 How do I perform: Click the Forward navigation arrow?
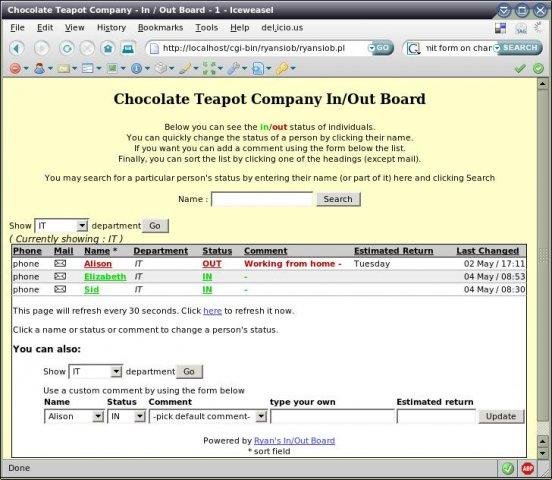coord(42,48)
